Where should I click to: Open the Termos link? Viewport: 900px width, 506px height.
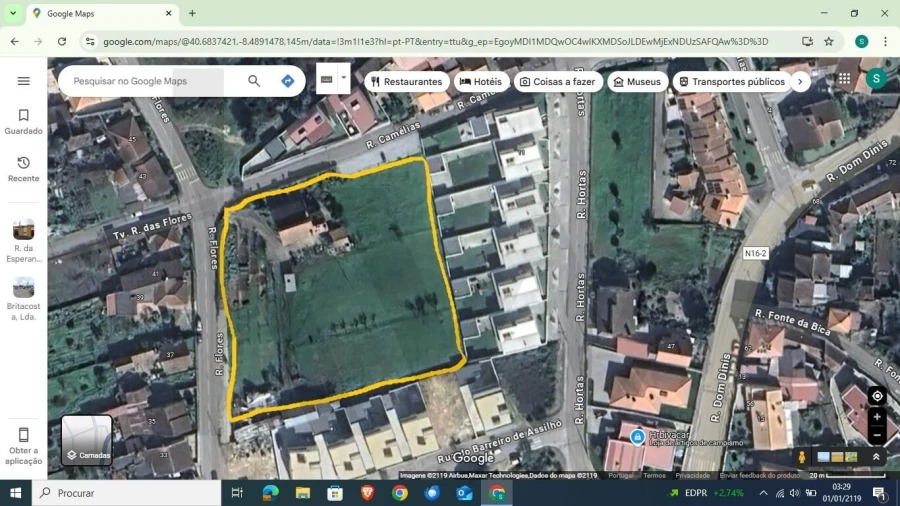point(654,476)
